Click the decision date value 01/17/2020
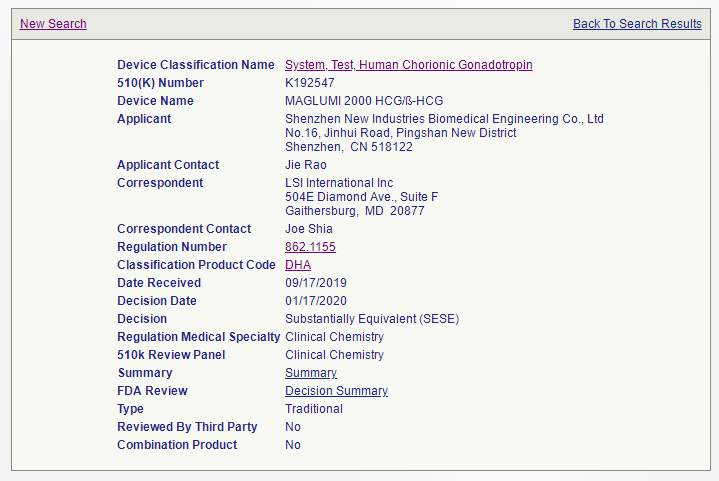 click(315, 301)
